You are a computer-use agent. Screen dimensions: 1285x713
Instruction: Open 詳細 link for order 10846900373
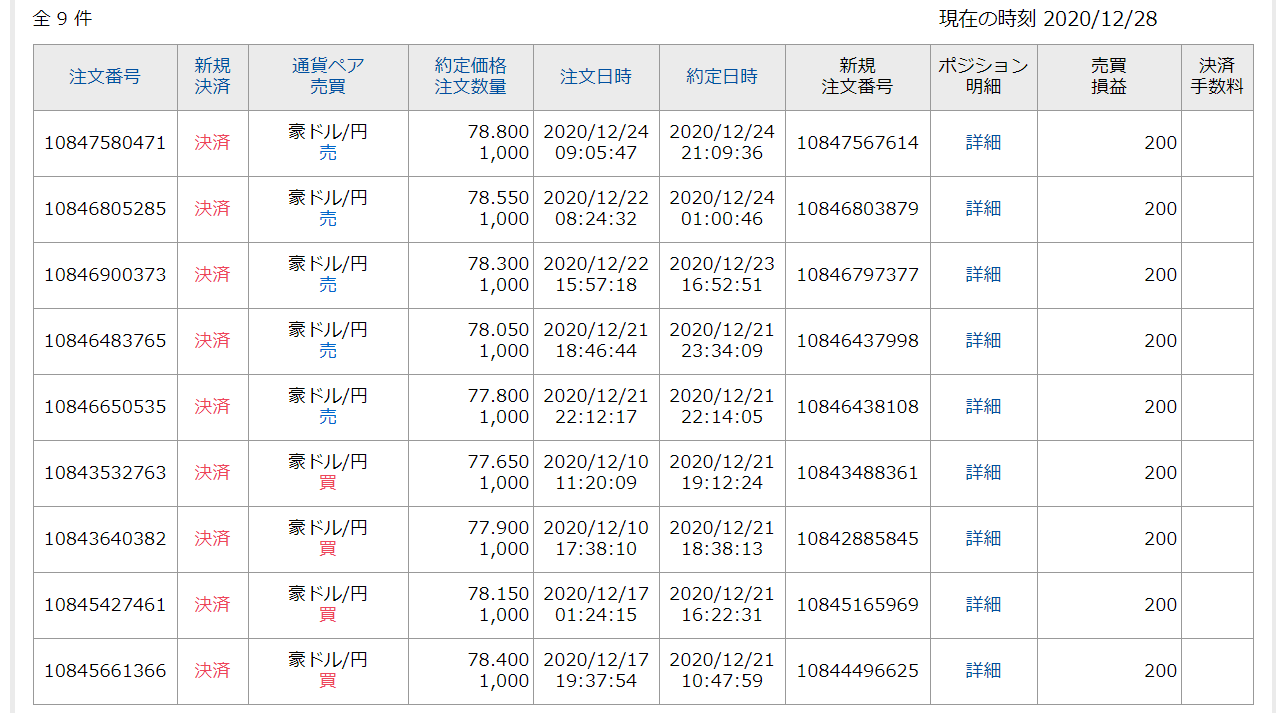(x=983, y=275)
